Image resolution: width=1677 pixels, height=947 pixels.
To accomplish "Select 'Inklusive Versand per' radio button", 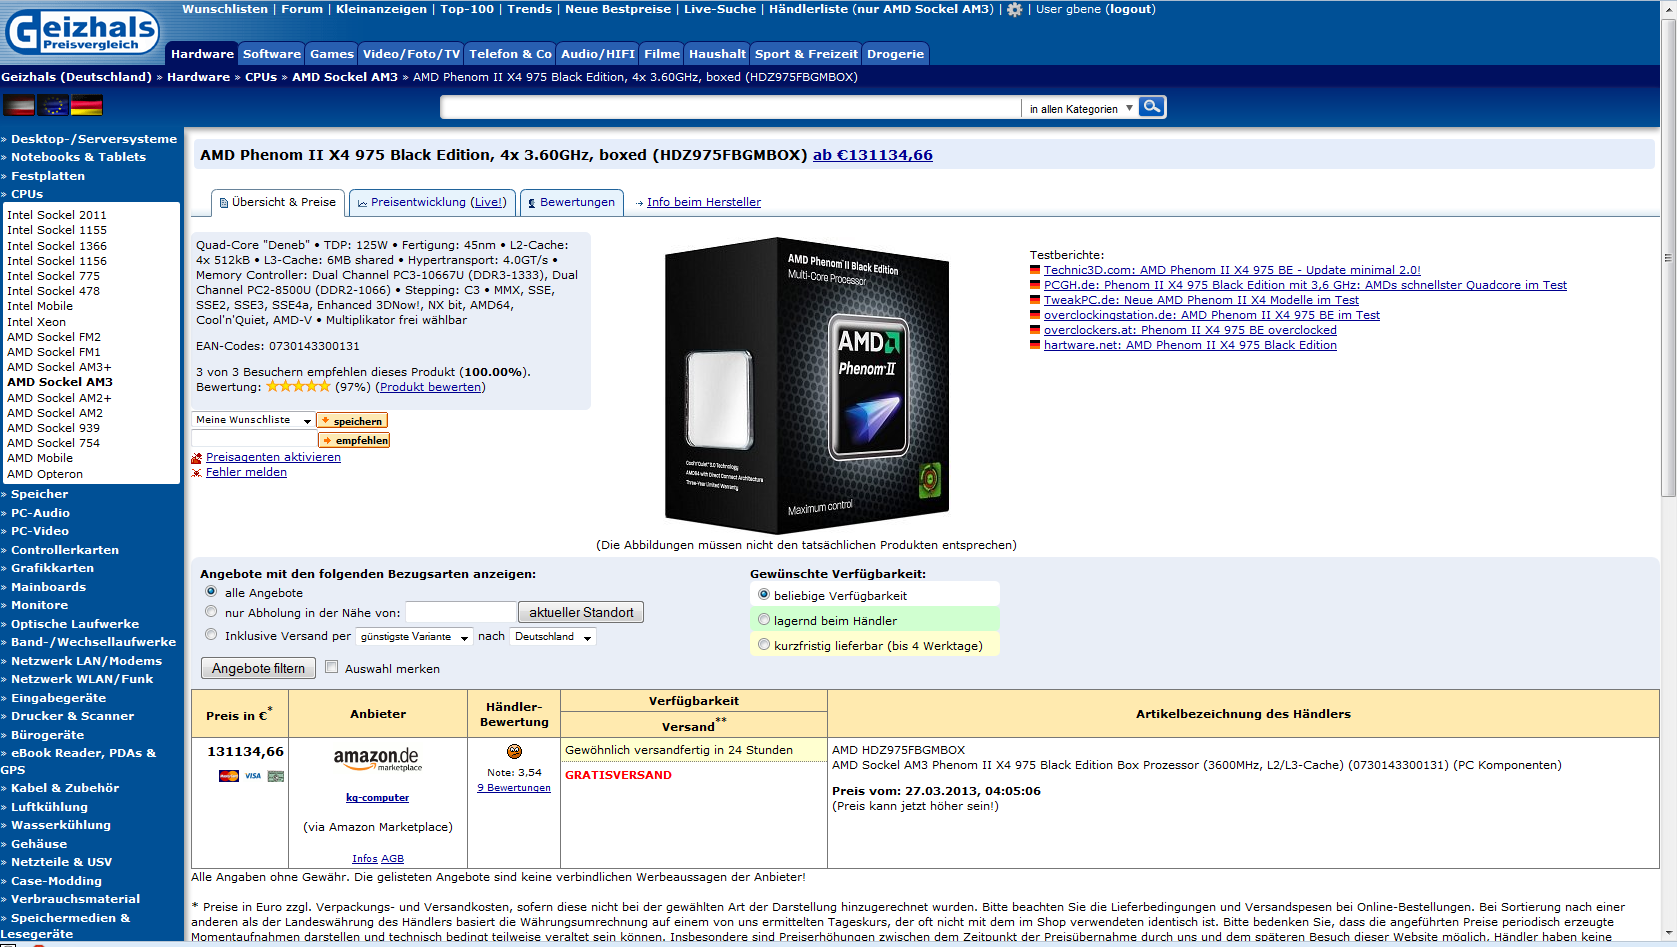I will point(211,635).
